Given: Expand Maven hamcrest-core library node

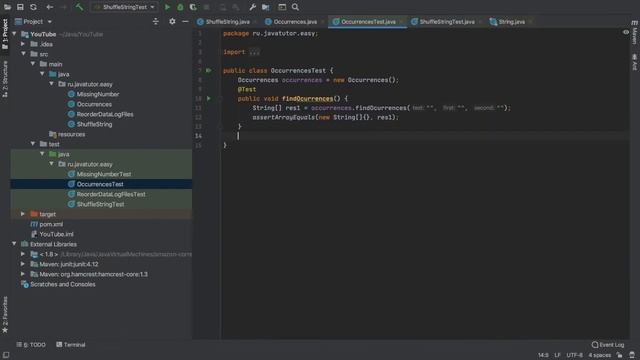Looking at the screenshot, I should (23, 274).
